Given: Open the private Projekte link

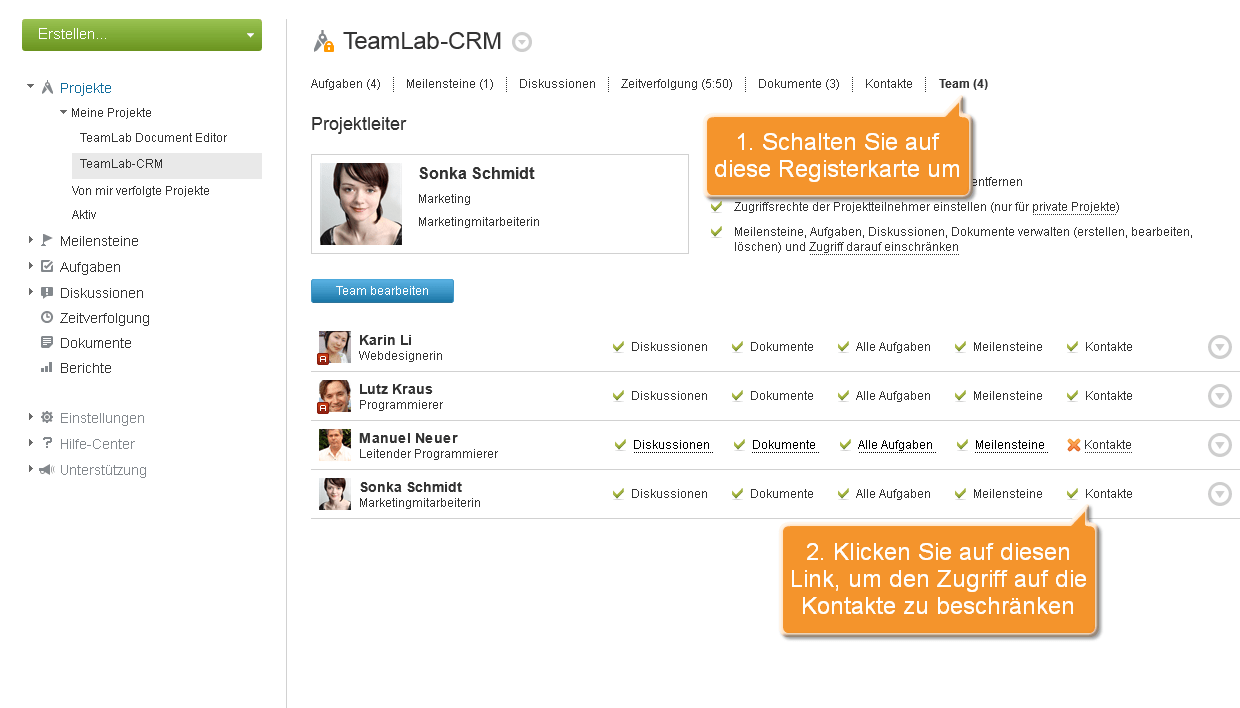Looking at the screenshot, I should (1074, 207).
